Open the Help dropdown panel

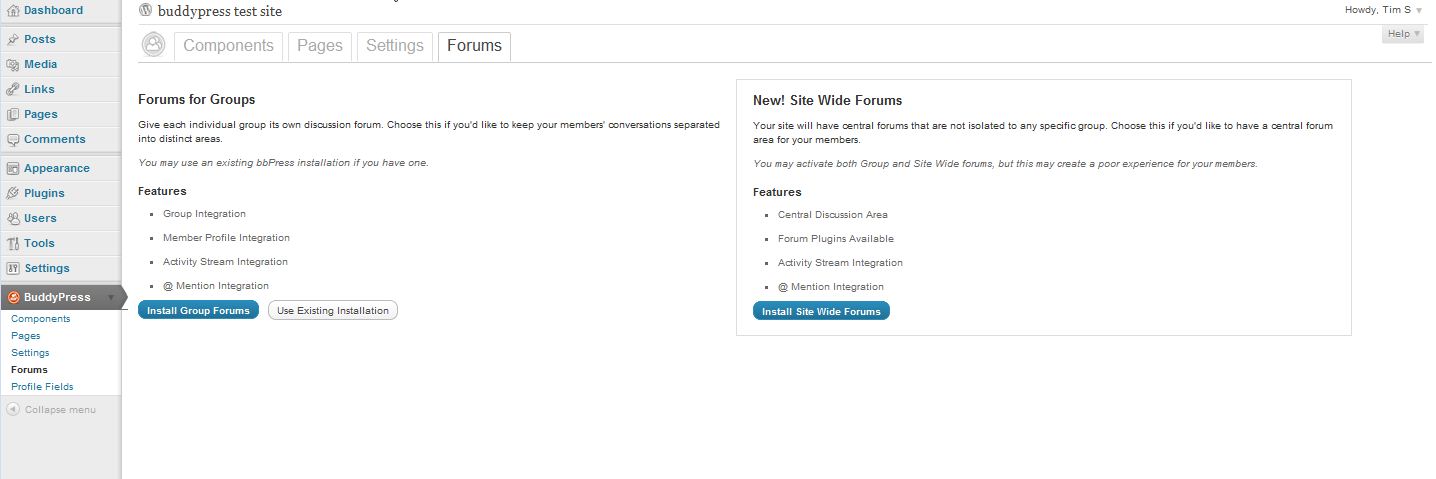[1403, 34]
